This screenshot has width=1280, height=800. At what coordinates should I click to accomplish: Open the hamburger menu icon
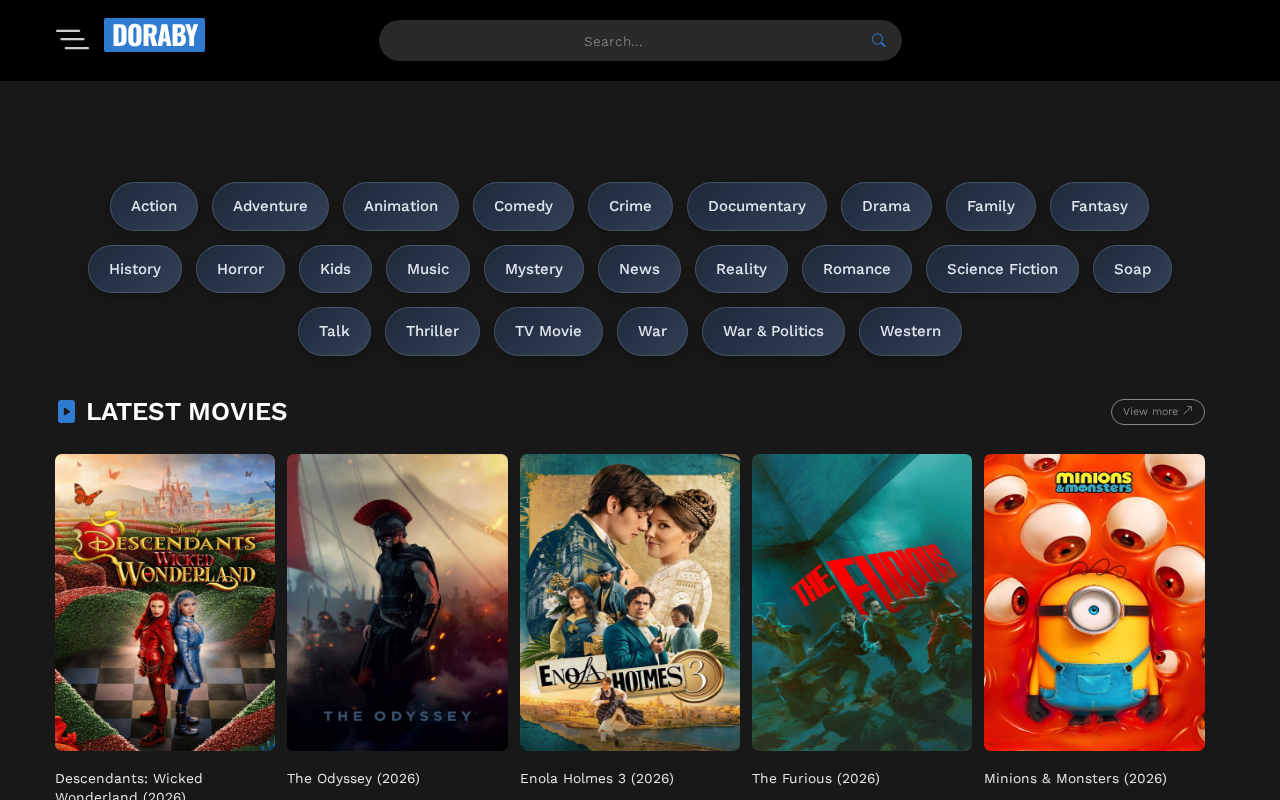(x=72, y=40)
